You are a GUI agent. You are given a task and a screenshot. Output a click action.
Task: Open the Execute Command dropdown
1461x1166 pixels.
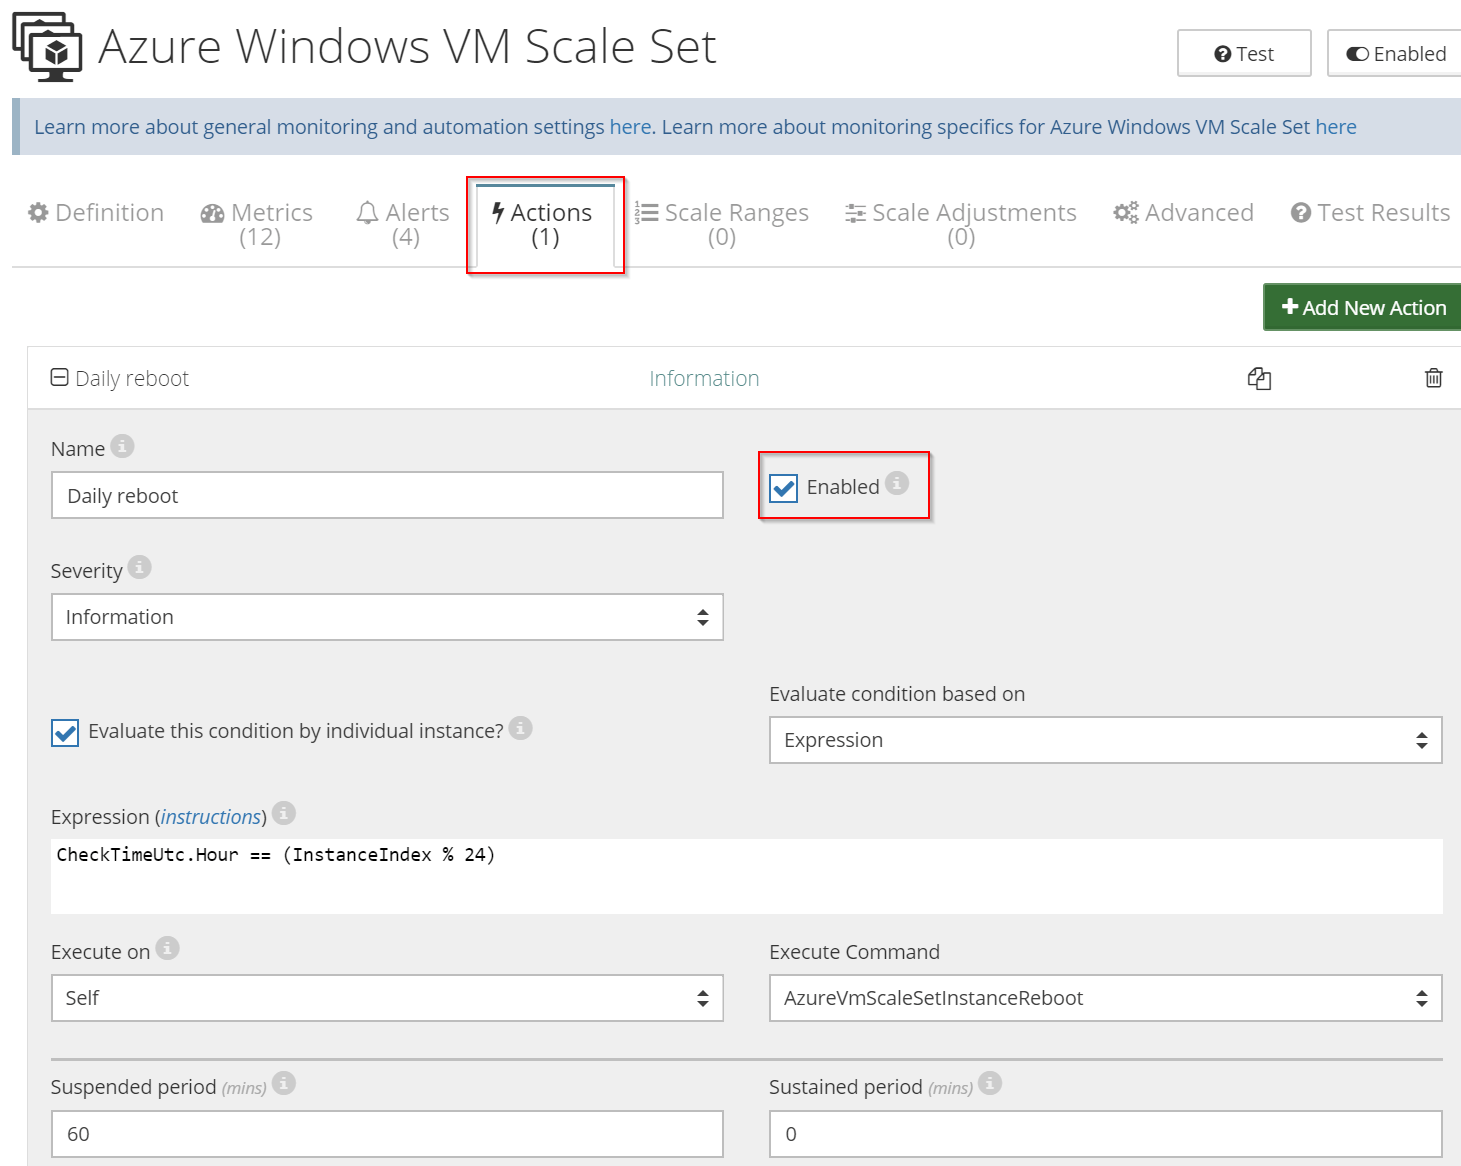pyautogui.click(x=1105, y=998)
